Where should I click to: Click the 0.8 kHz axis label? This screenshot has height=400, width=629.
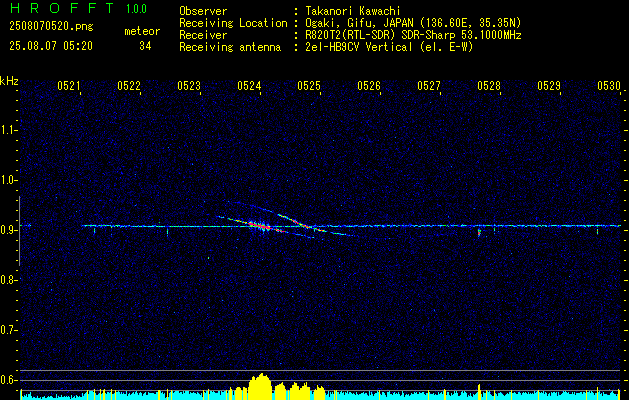[8, 280]
